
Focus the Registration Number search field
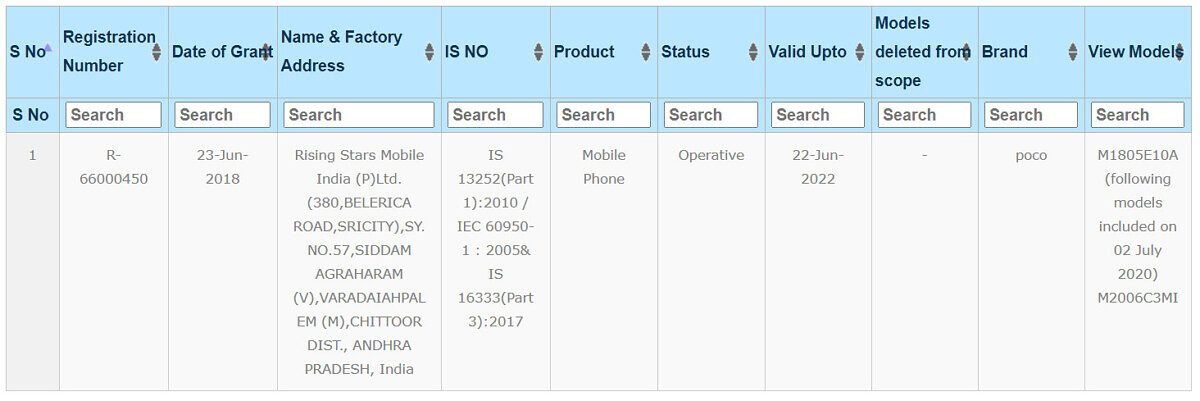[114, 115]
